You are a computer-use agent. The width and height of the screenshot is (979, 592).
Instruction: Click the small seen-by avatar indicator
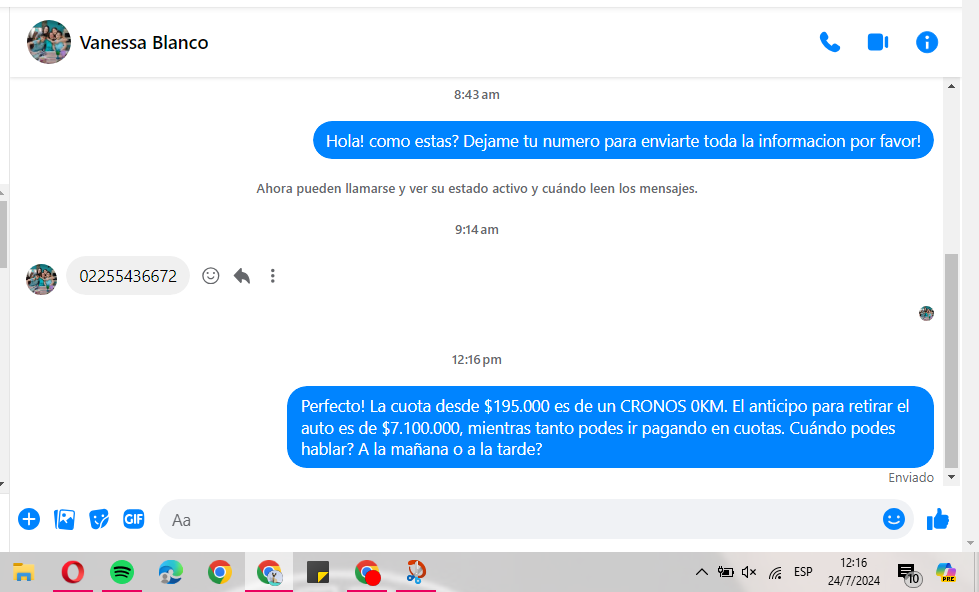927,313
